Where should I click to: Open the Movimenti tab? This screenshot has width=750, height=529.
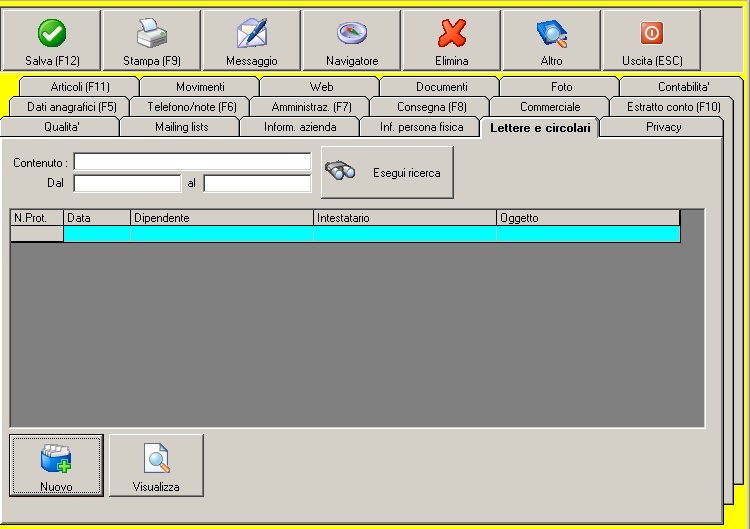click(200, 87)
